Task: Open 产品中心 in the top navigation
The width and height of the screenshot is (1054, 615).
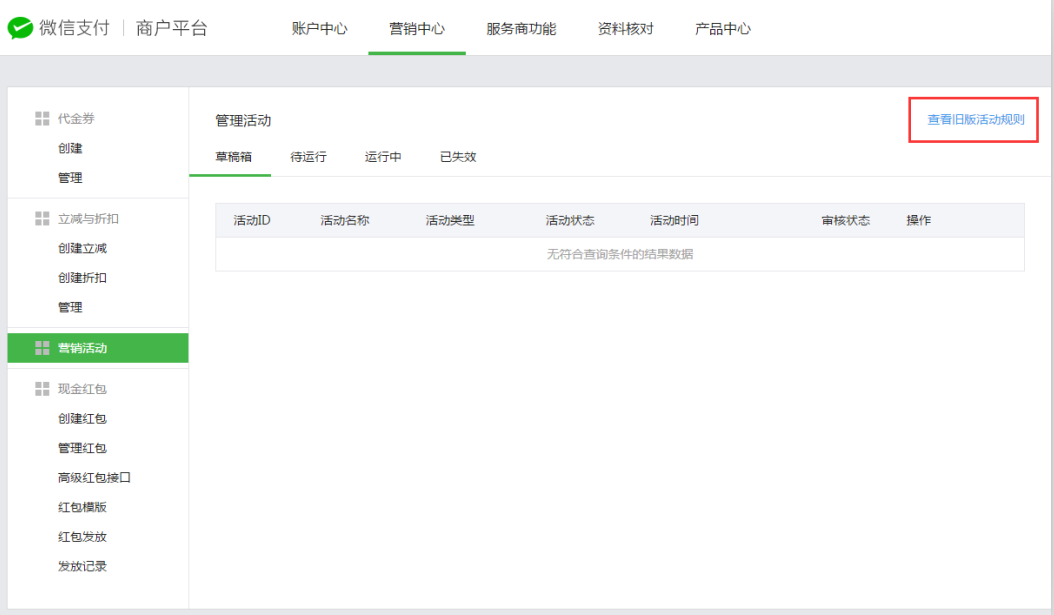Action: [x=723, y=29]
